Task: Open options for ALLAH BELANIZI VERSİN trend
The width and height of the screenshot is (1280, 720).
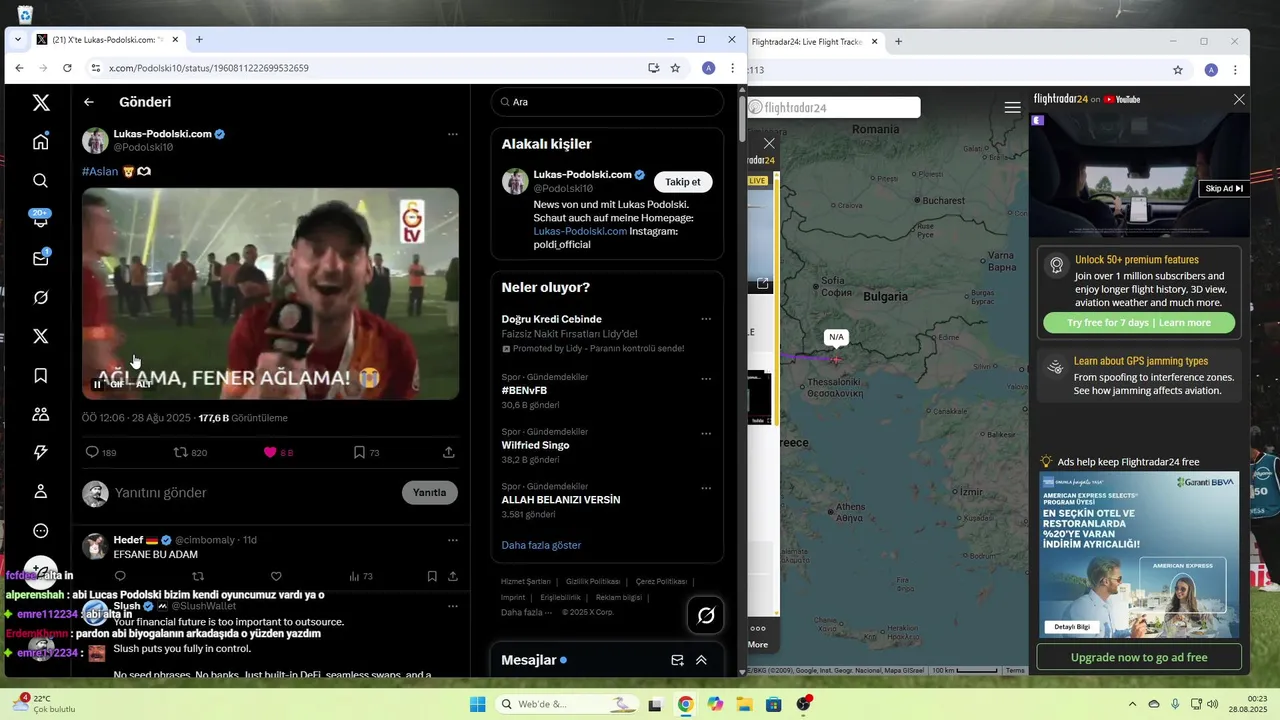Action: [x=706, y=489]
